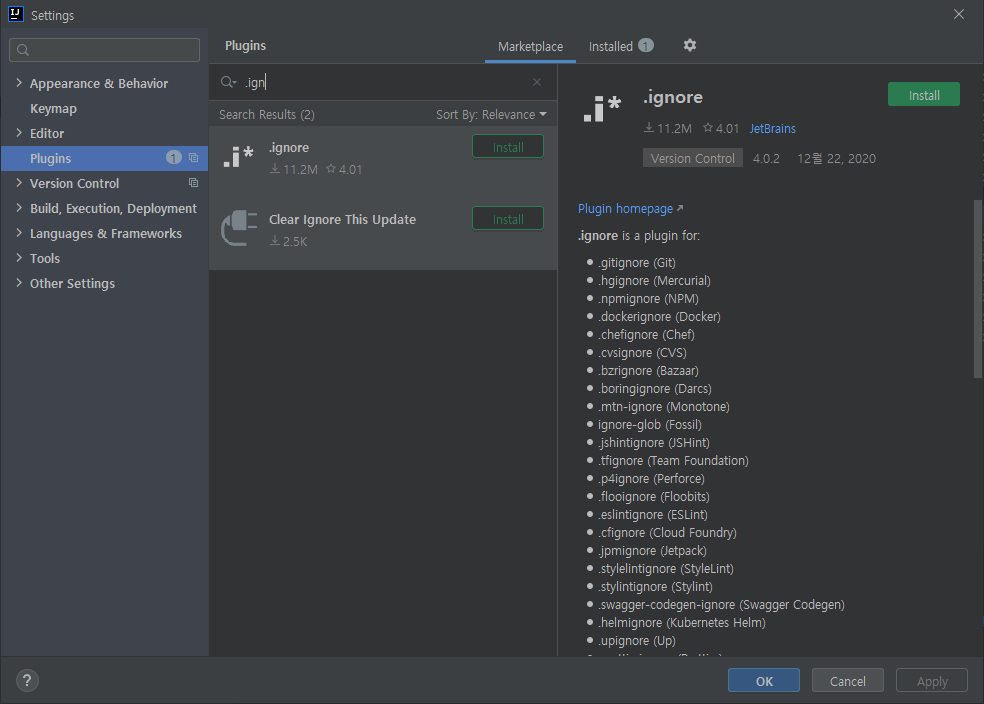The height and width of the screenshot is (704, 984).
Task: Click the .eslintignore (ESLint) list entry
Action: pos(653,515)
